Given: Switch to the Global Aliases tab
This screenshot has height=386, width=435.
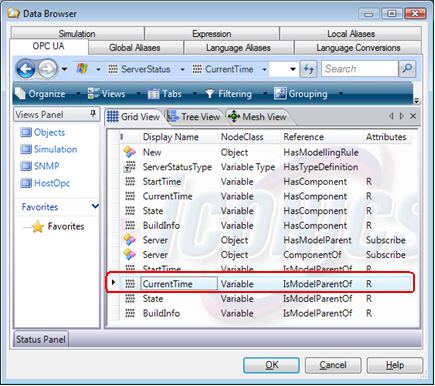Looking at the screenshot, I should [x=135, y=48].
